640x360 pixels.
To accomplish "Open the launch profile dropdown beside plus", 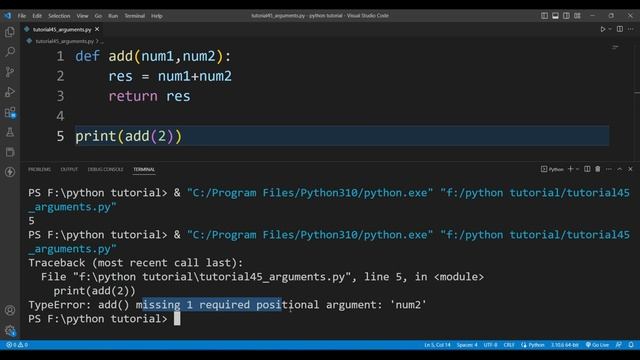I will click(578, 169).
